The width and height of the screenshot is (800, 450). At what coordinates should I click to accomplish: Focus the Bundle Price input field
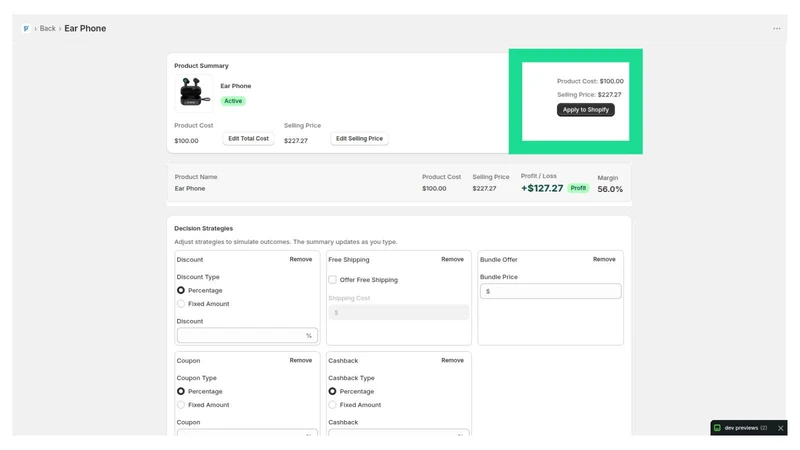[x=551, y=291]
